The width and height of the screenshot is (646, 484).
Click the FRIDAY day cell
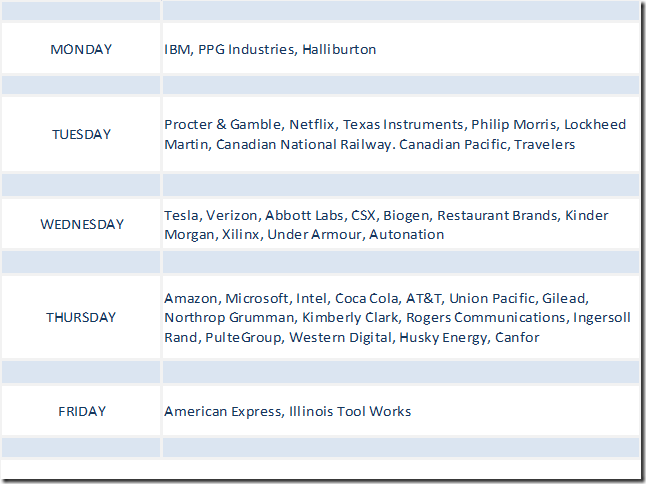81,411
